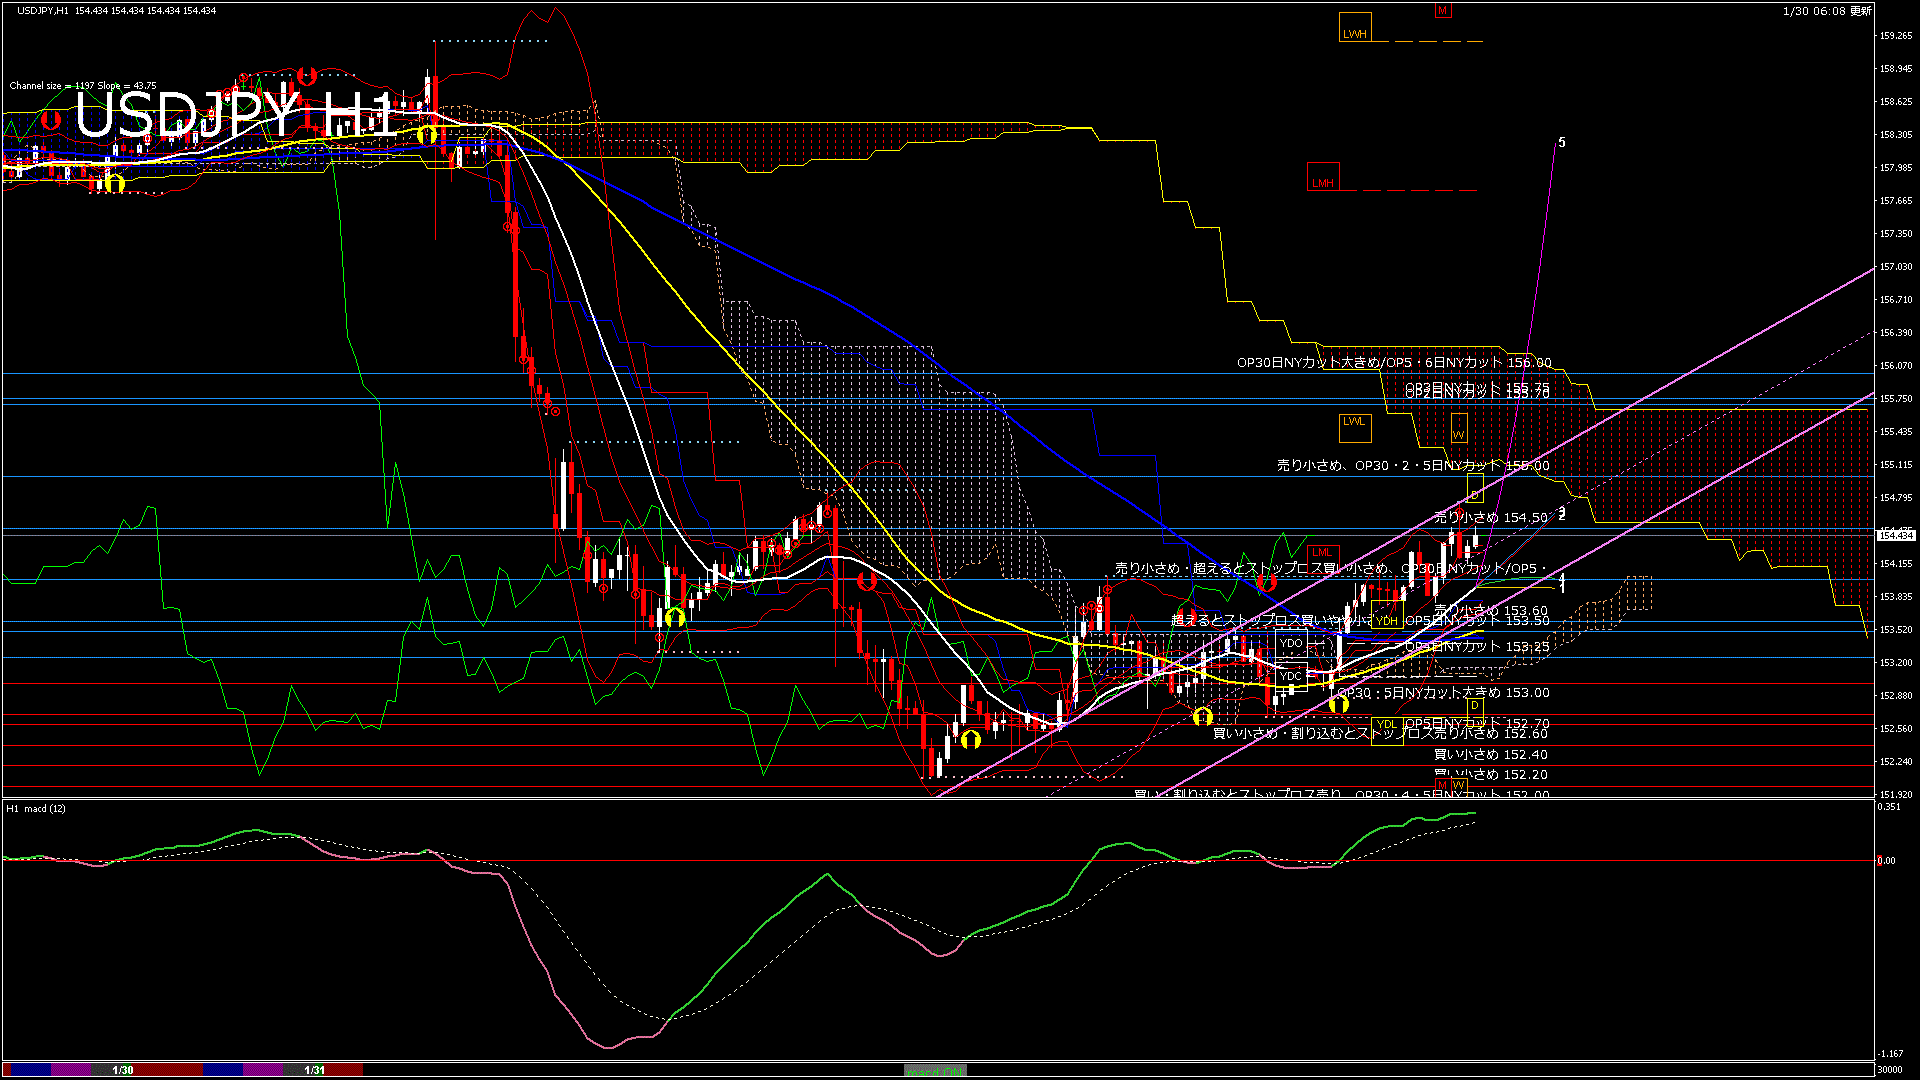Click the yellow YDH marker box
Viewport: 1920px width, 1080px height.
tap(1386, 621)
